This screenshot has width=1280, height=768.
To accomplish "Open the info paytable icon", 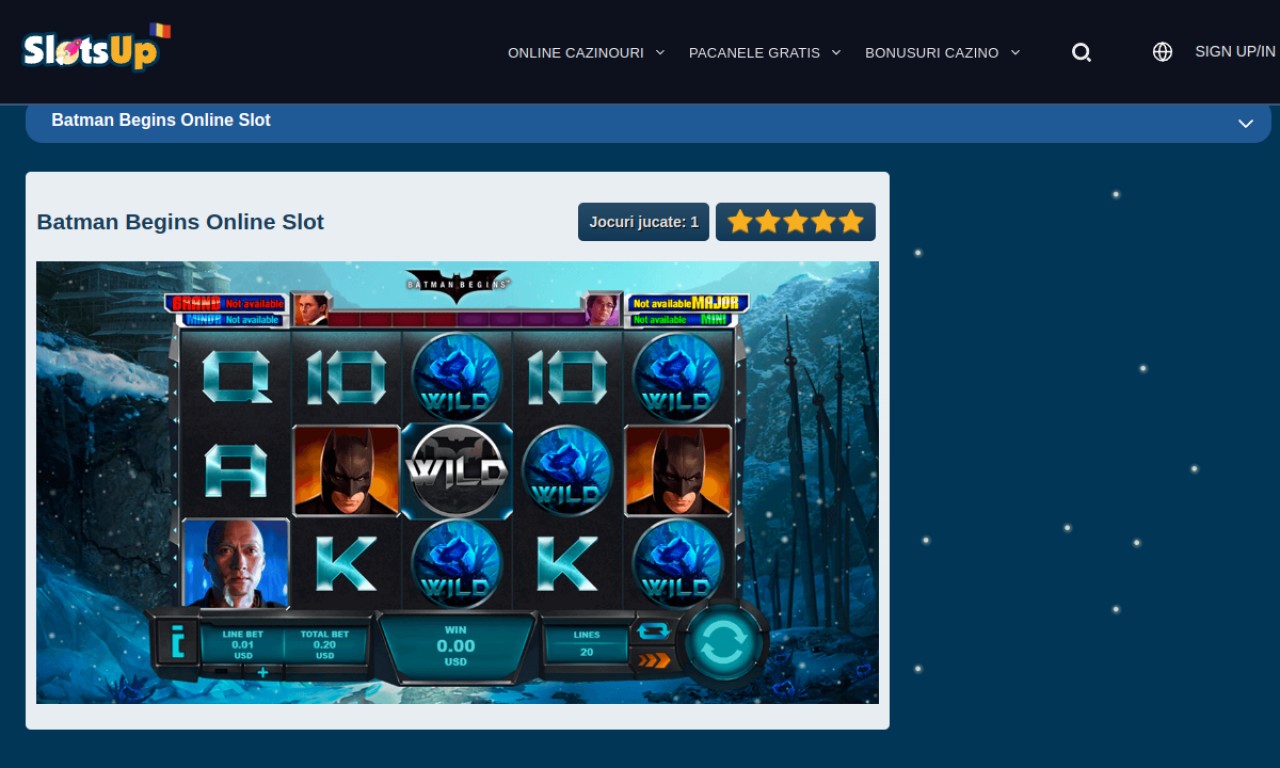I will pos(178,641).
